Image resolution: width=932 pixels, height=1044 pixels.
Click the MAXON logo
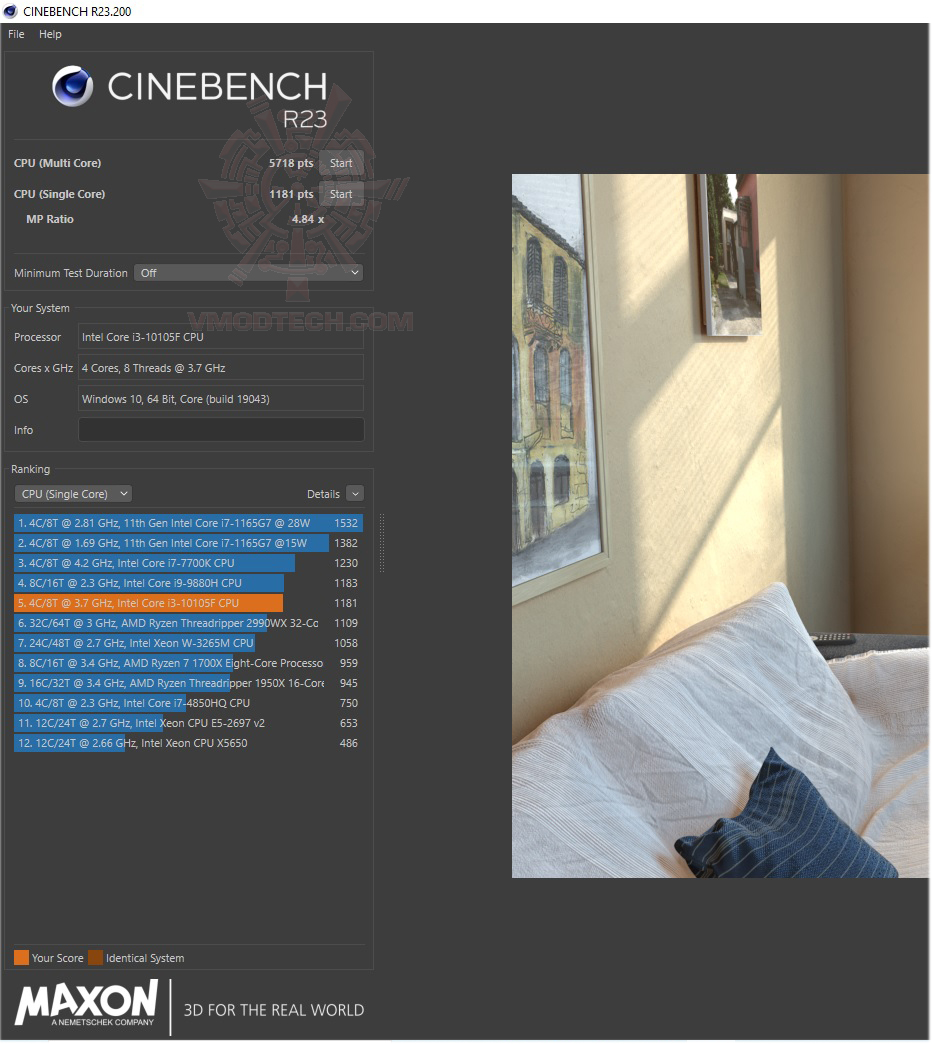(87, 1003)
